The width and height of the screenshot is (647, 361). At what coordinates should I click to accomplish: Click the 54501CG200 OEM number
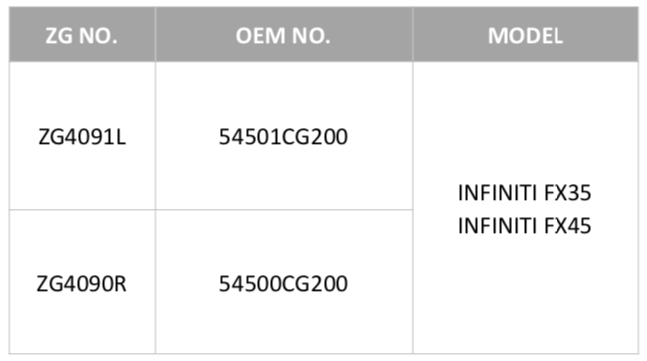coord(283,137)
